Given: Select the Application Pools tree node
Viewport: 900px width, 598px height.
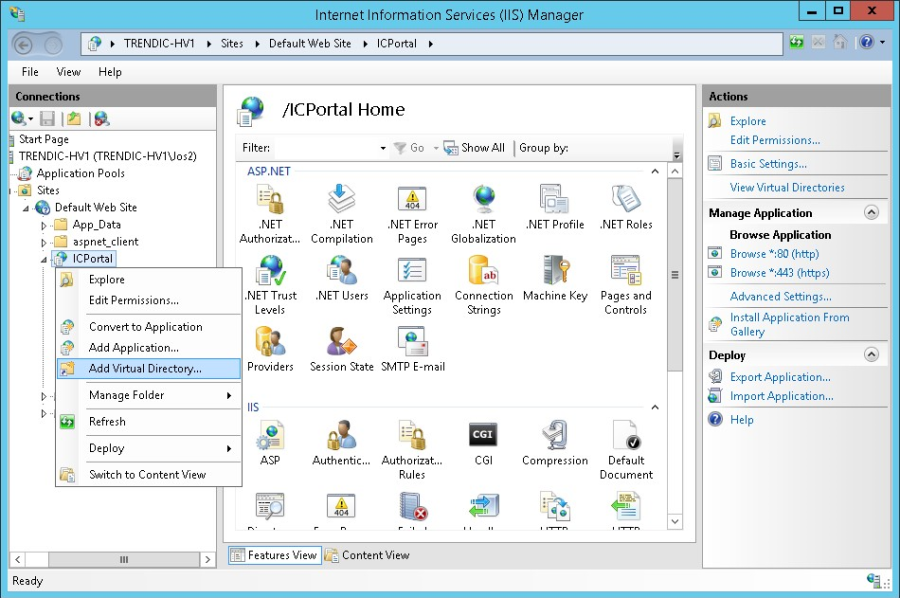Looking at the screenshot, I should point(80,173).
